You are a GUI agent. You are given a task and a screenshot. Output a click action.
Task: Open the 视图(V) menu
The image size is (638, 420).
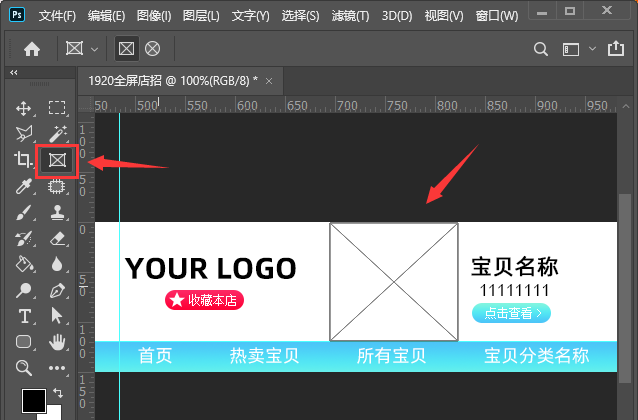point(444,16)
